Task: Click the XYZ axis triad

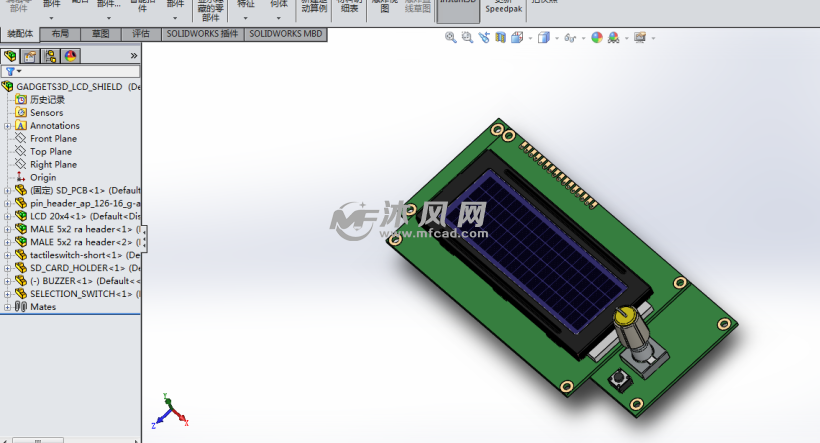Action: pos(170,411)
